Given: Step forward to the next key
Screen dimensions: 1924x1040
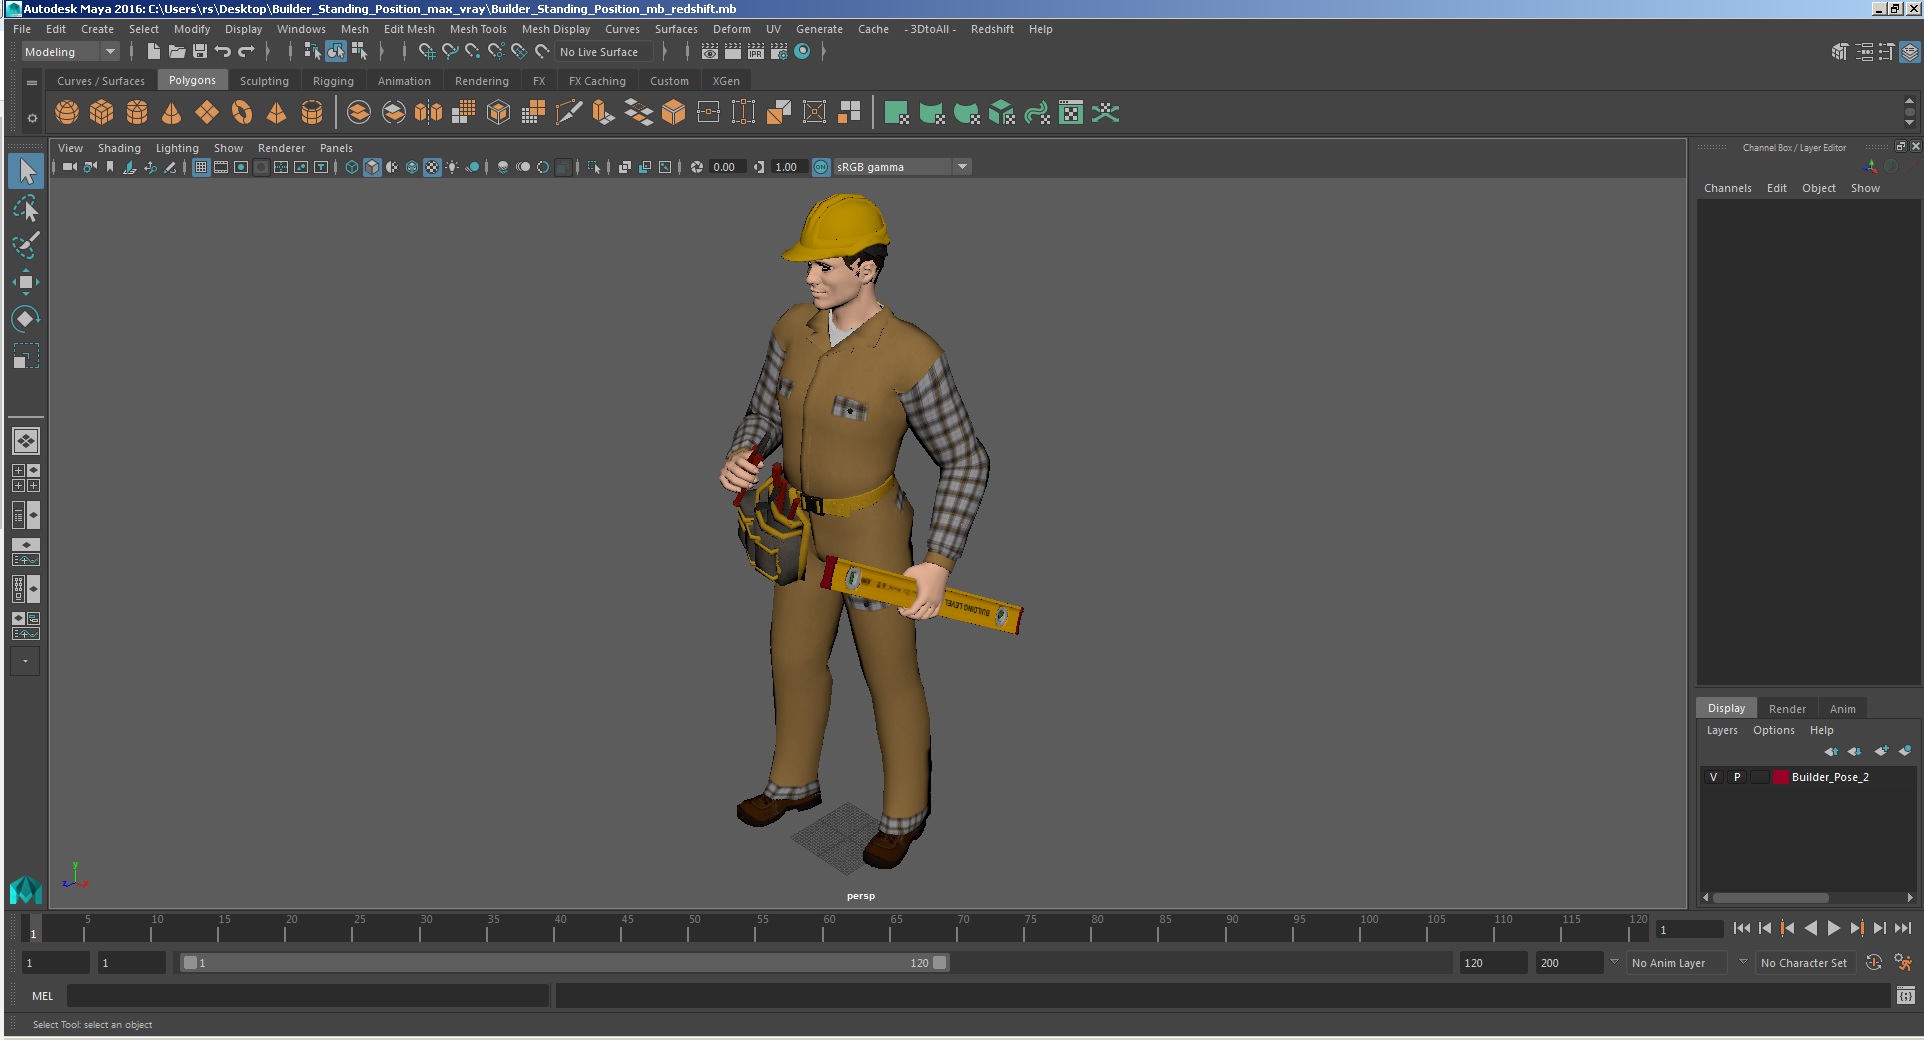Looking at the screenshot, I should (1857, 928).
